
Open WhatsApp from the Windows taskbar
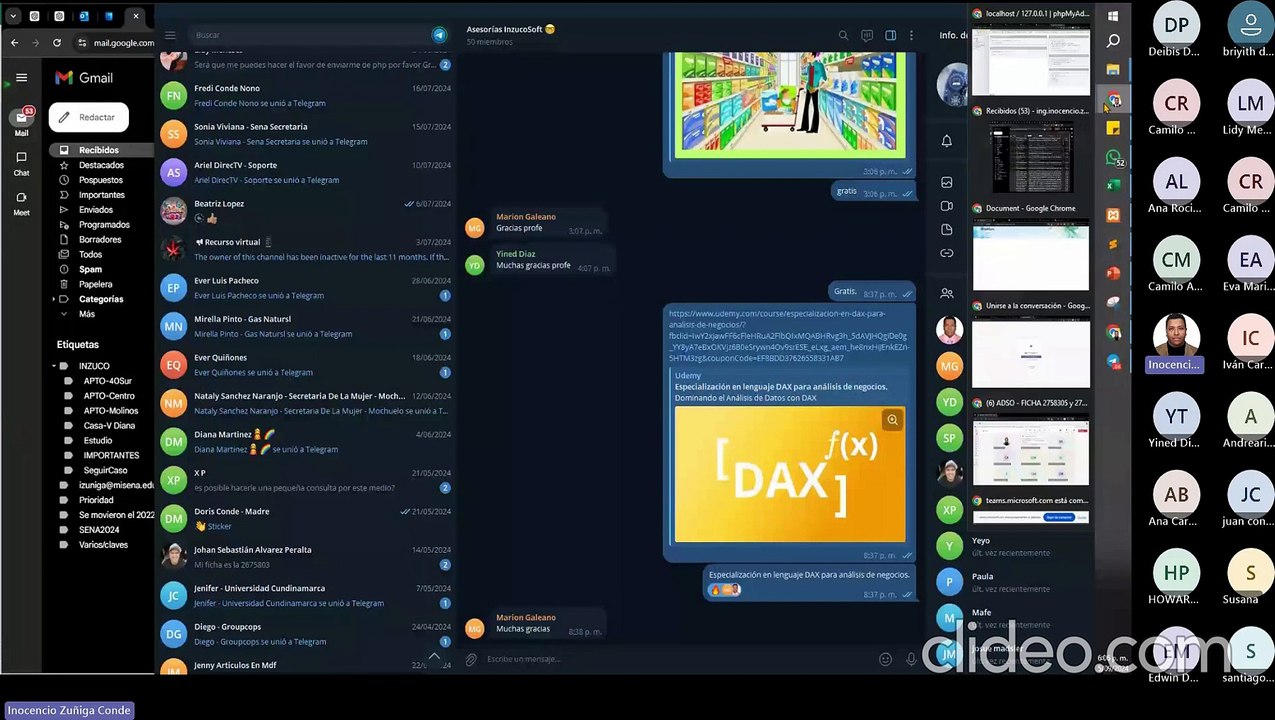1113,157
